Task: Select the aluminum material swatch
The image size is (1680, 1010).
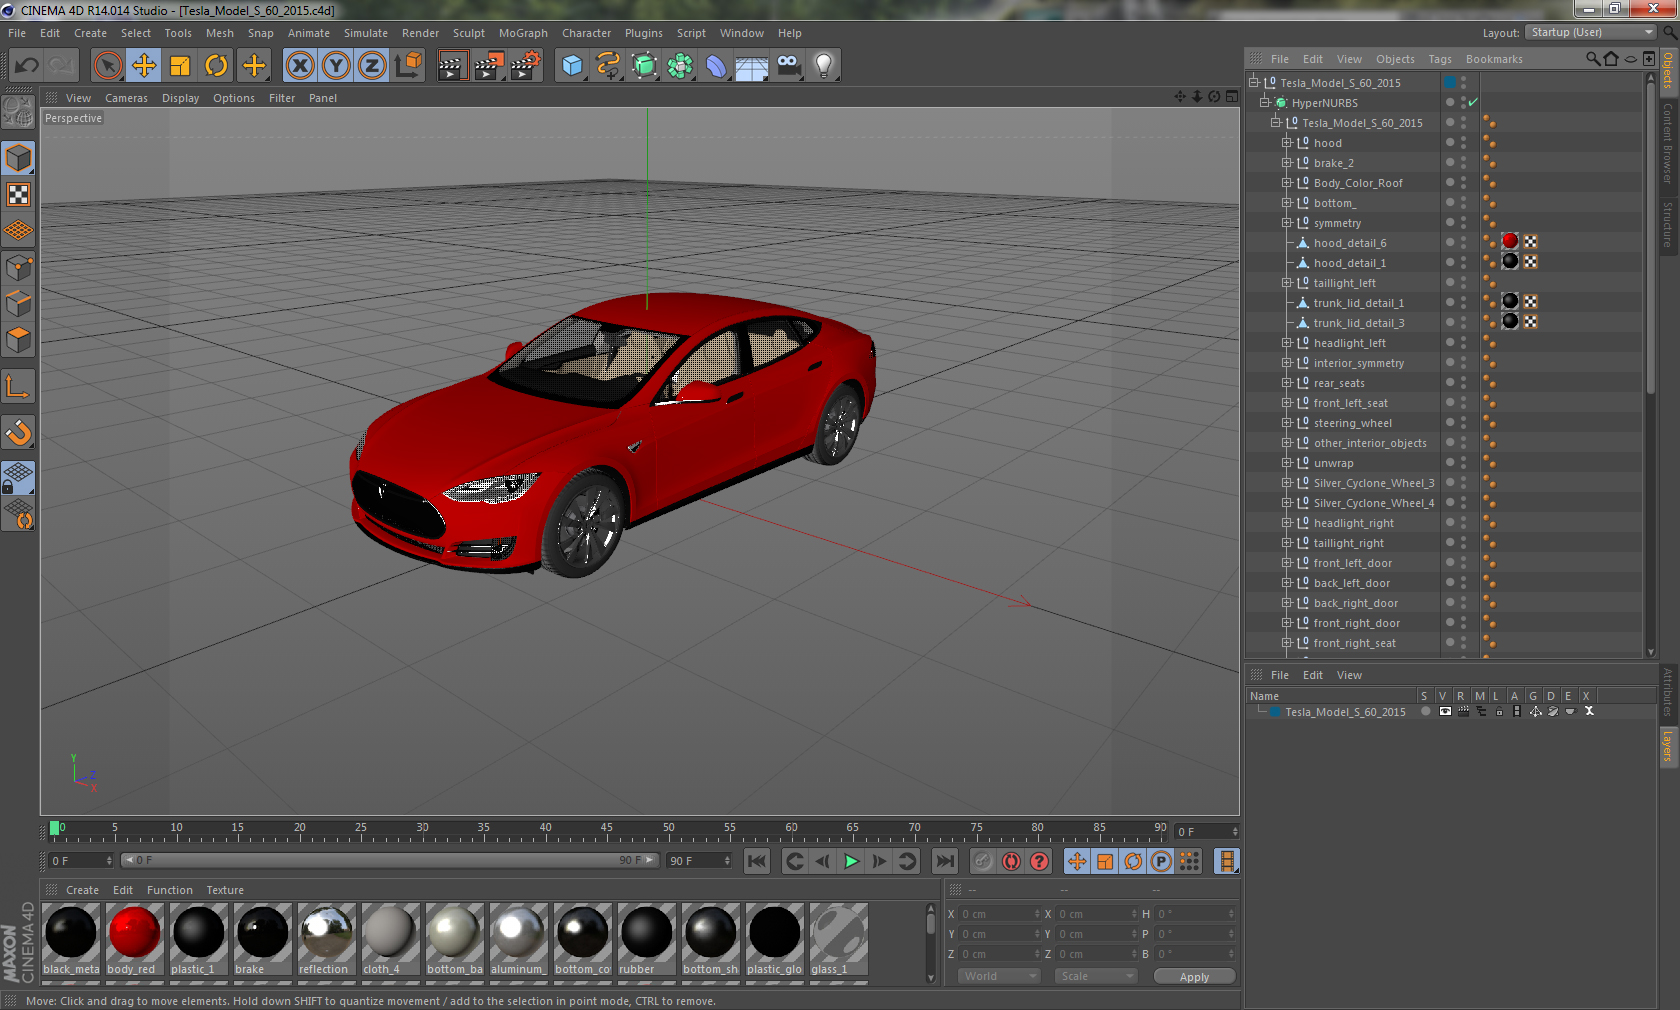Action: pos(518,939)
